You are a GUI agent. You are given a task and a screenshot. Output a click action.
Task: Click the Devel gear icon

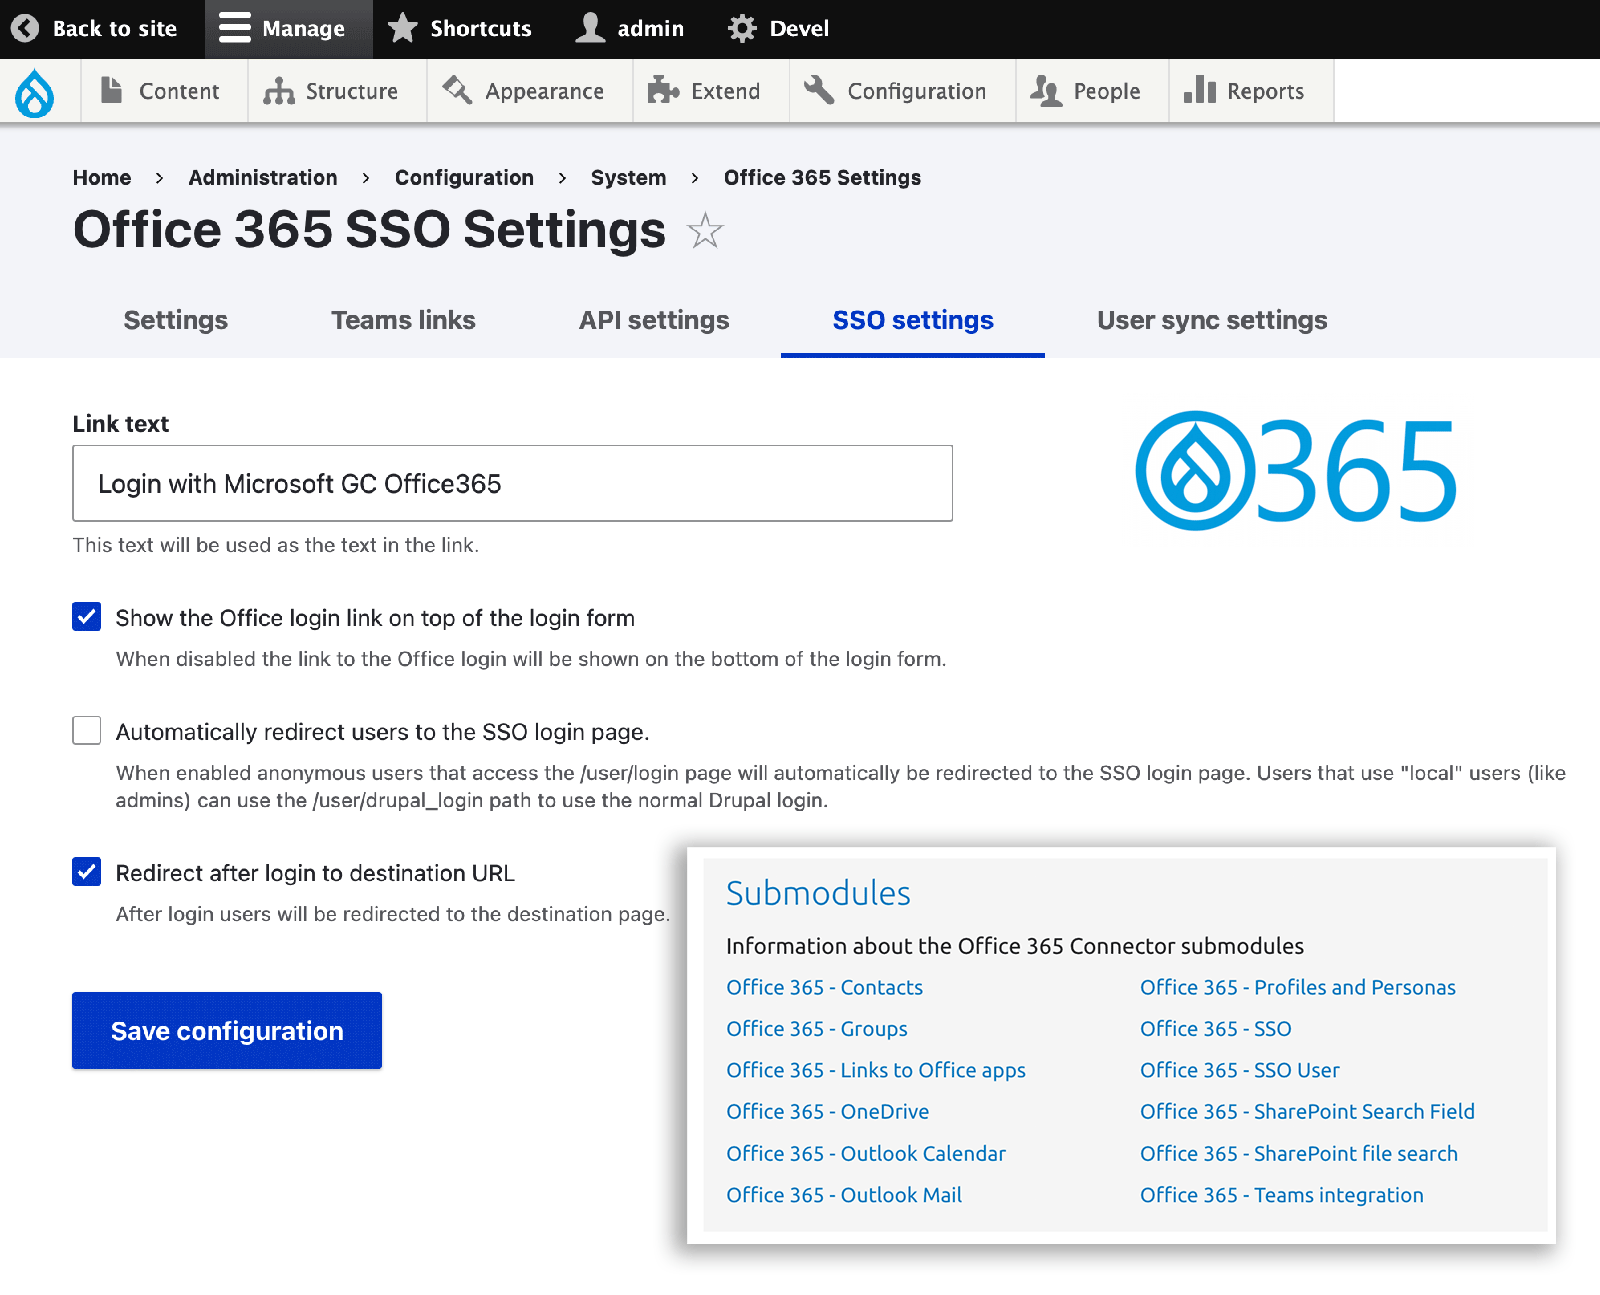[742, 28]
